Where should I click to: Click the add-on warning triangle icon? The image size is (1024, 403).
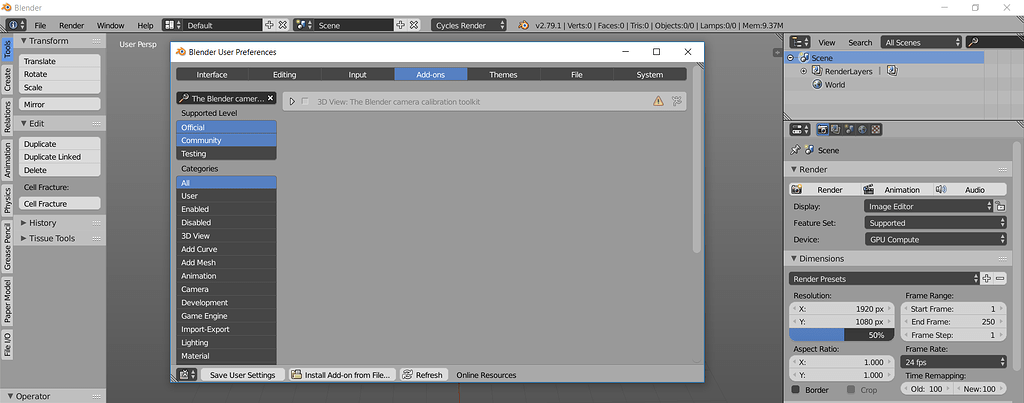click(x=658, y=101)
